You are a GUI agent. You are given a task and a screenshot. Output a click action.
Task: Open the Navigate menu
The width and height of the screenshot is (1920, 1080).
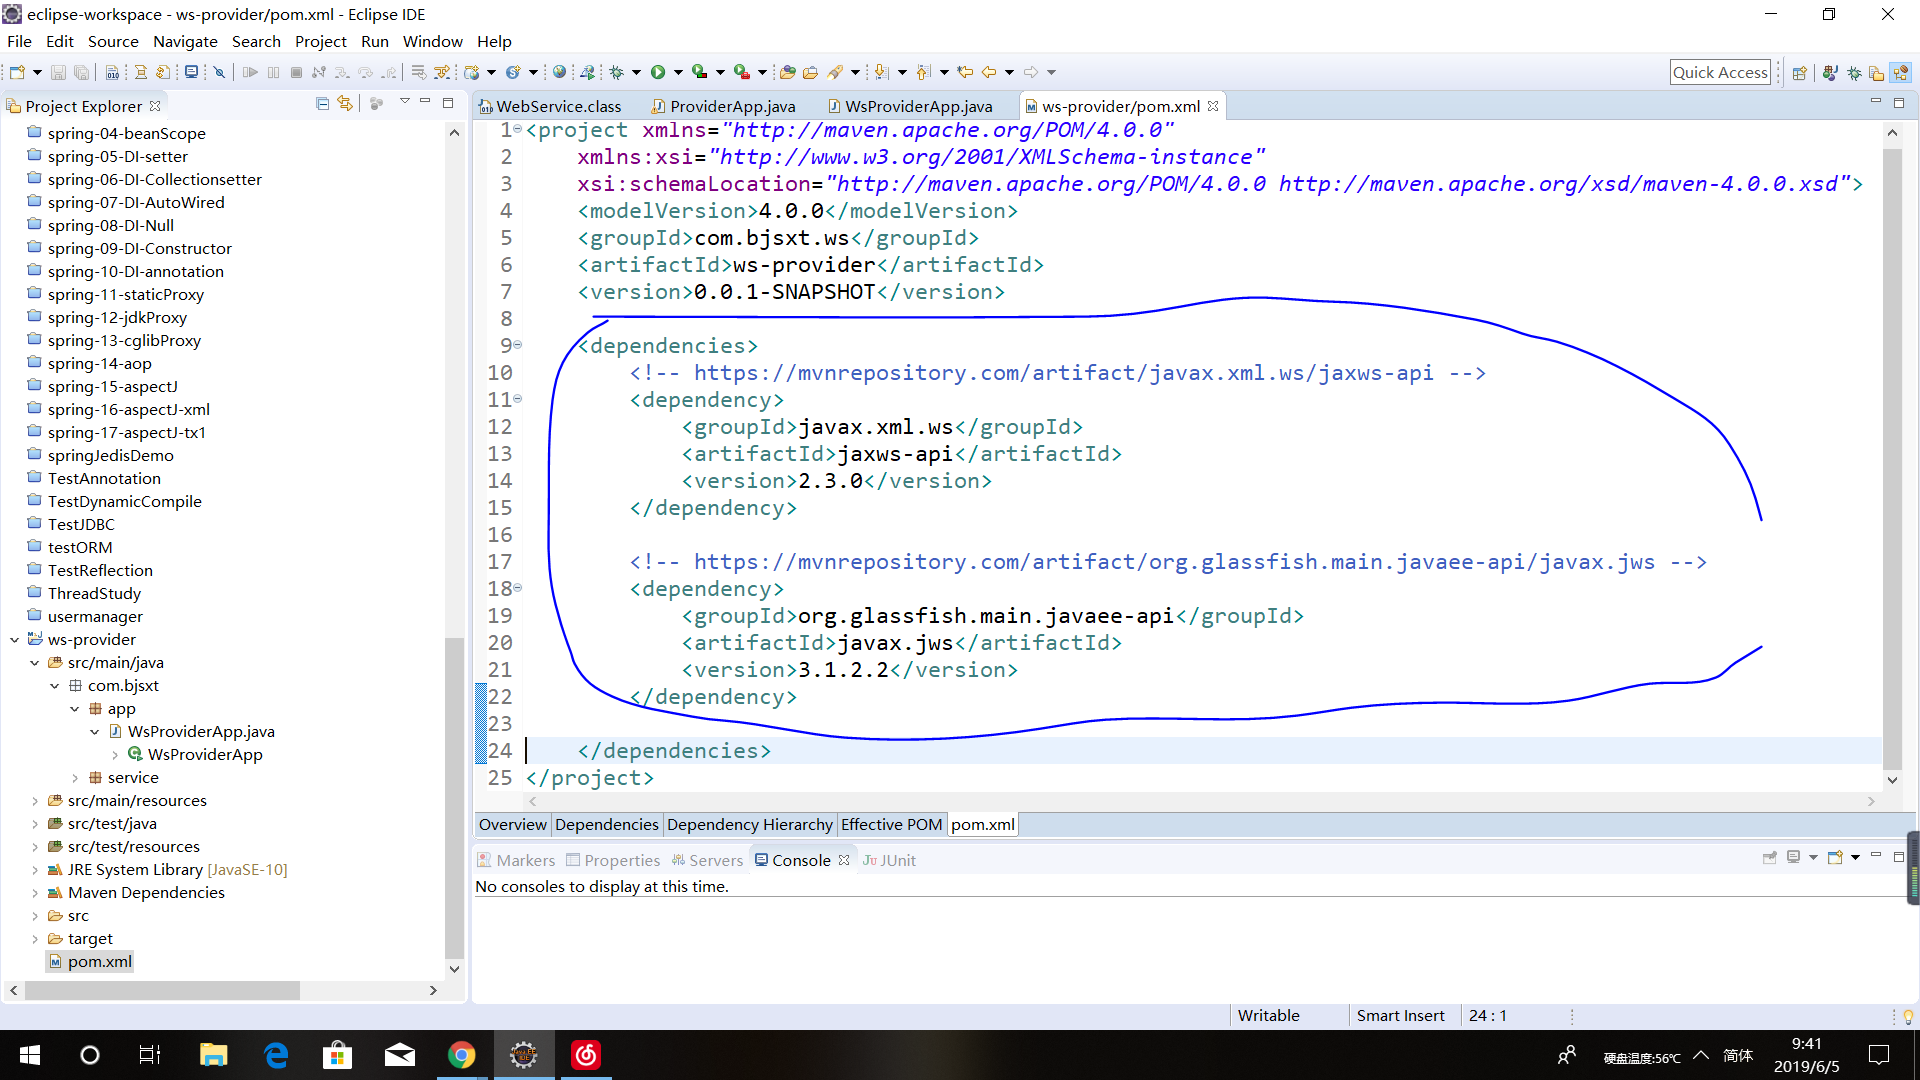[x=185, y=41]
